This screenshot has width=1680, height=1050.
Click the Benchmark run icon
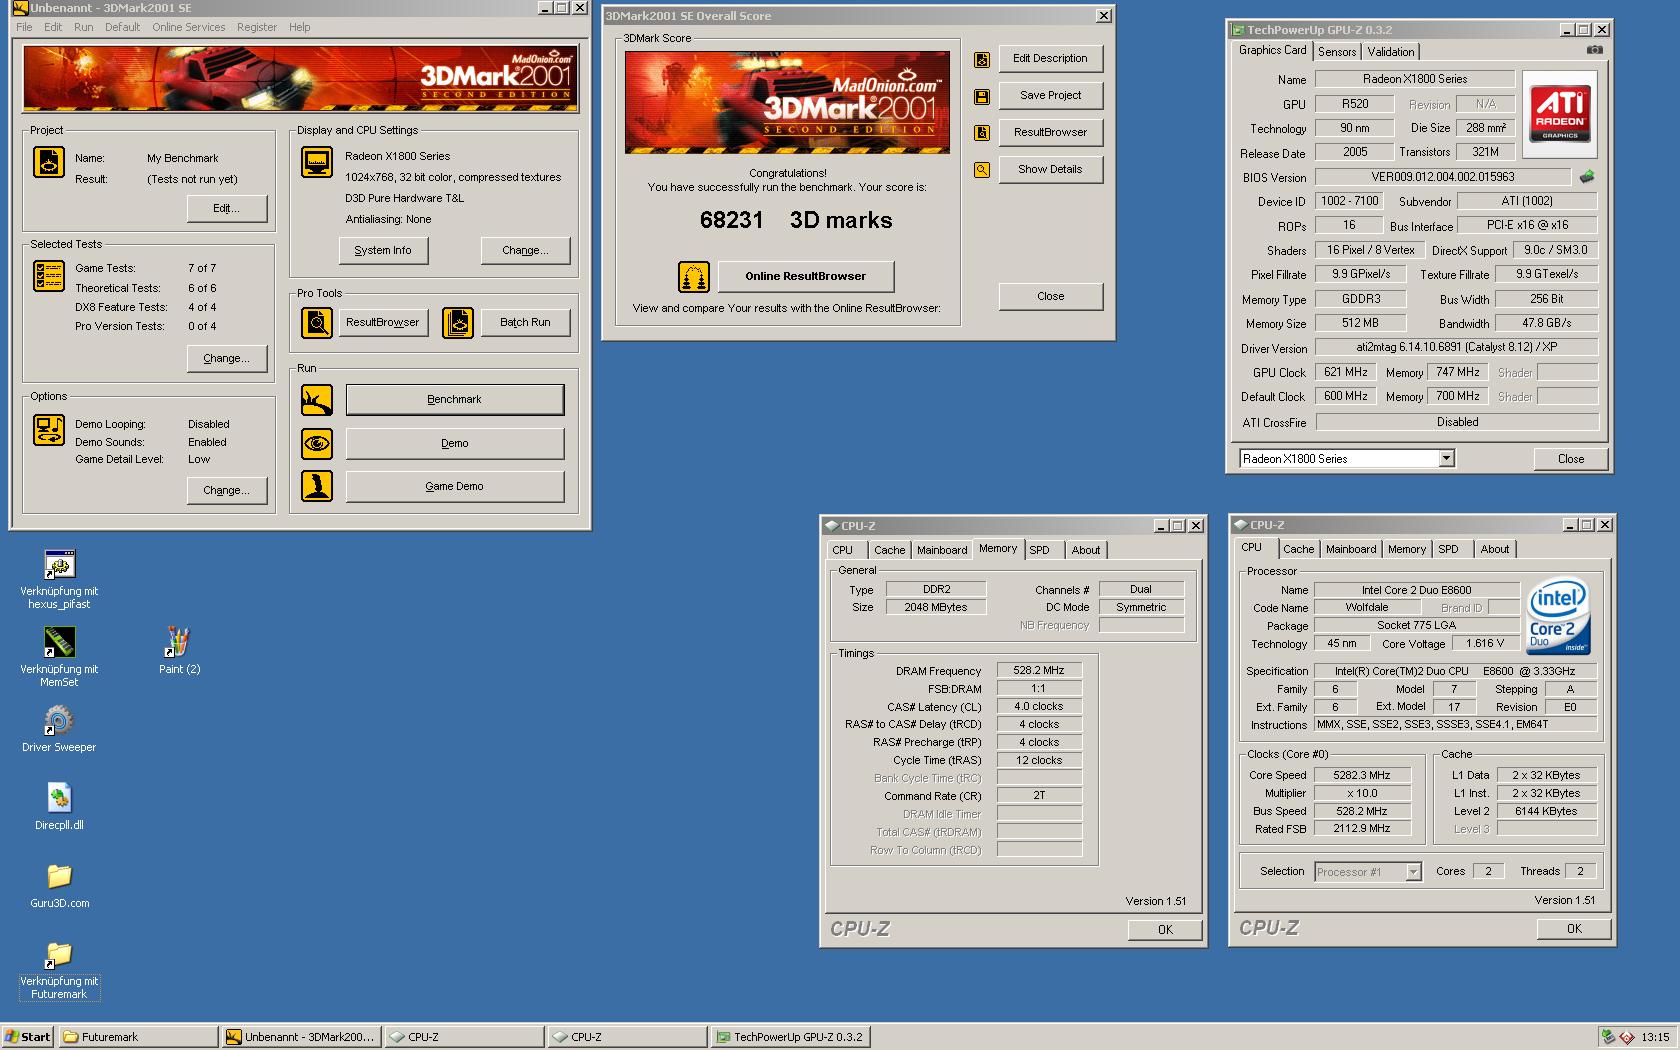click(x=317, y=400)
